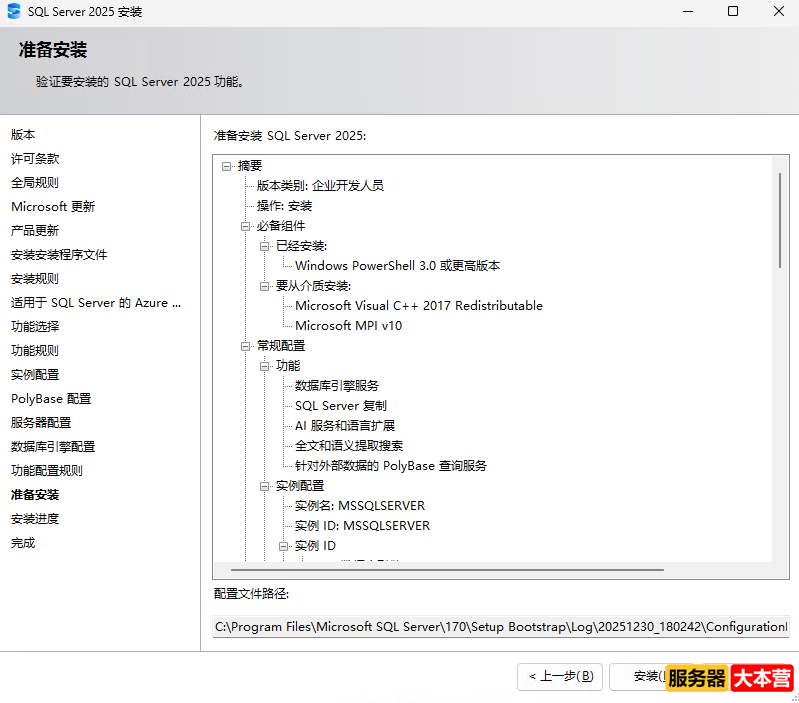799x703 pixels.
Task: Collapse the 要从介质安装 tree node
Action: (264, 286)
